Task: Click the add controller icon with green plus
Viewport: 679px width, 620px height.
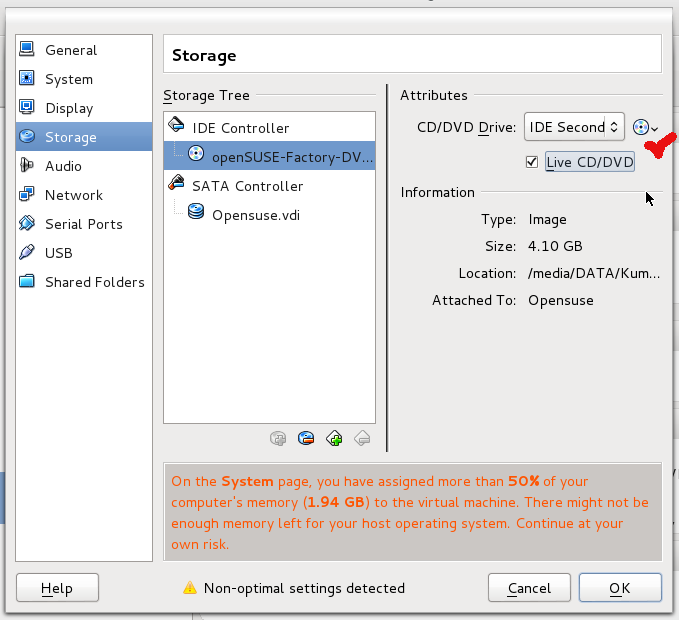Action: (x=334, y=438)
